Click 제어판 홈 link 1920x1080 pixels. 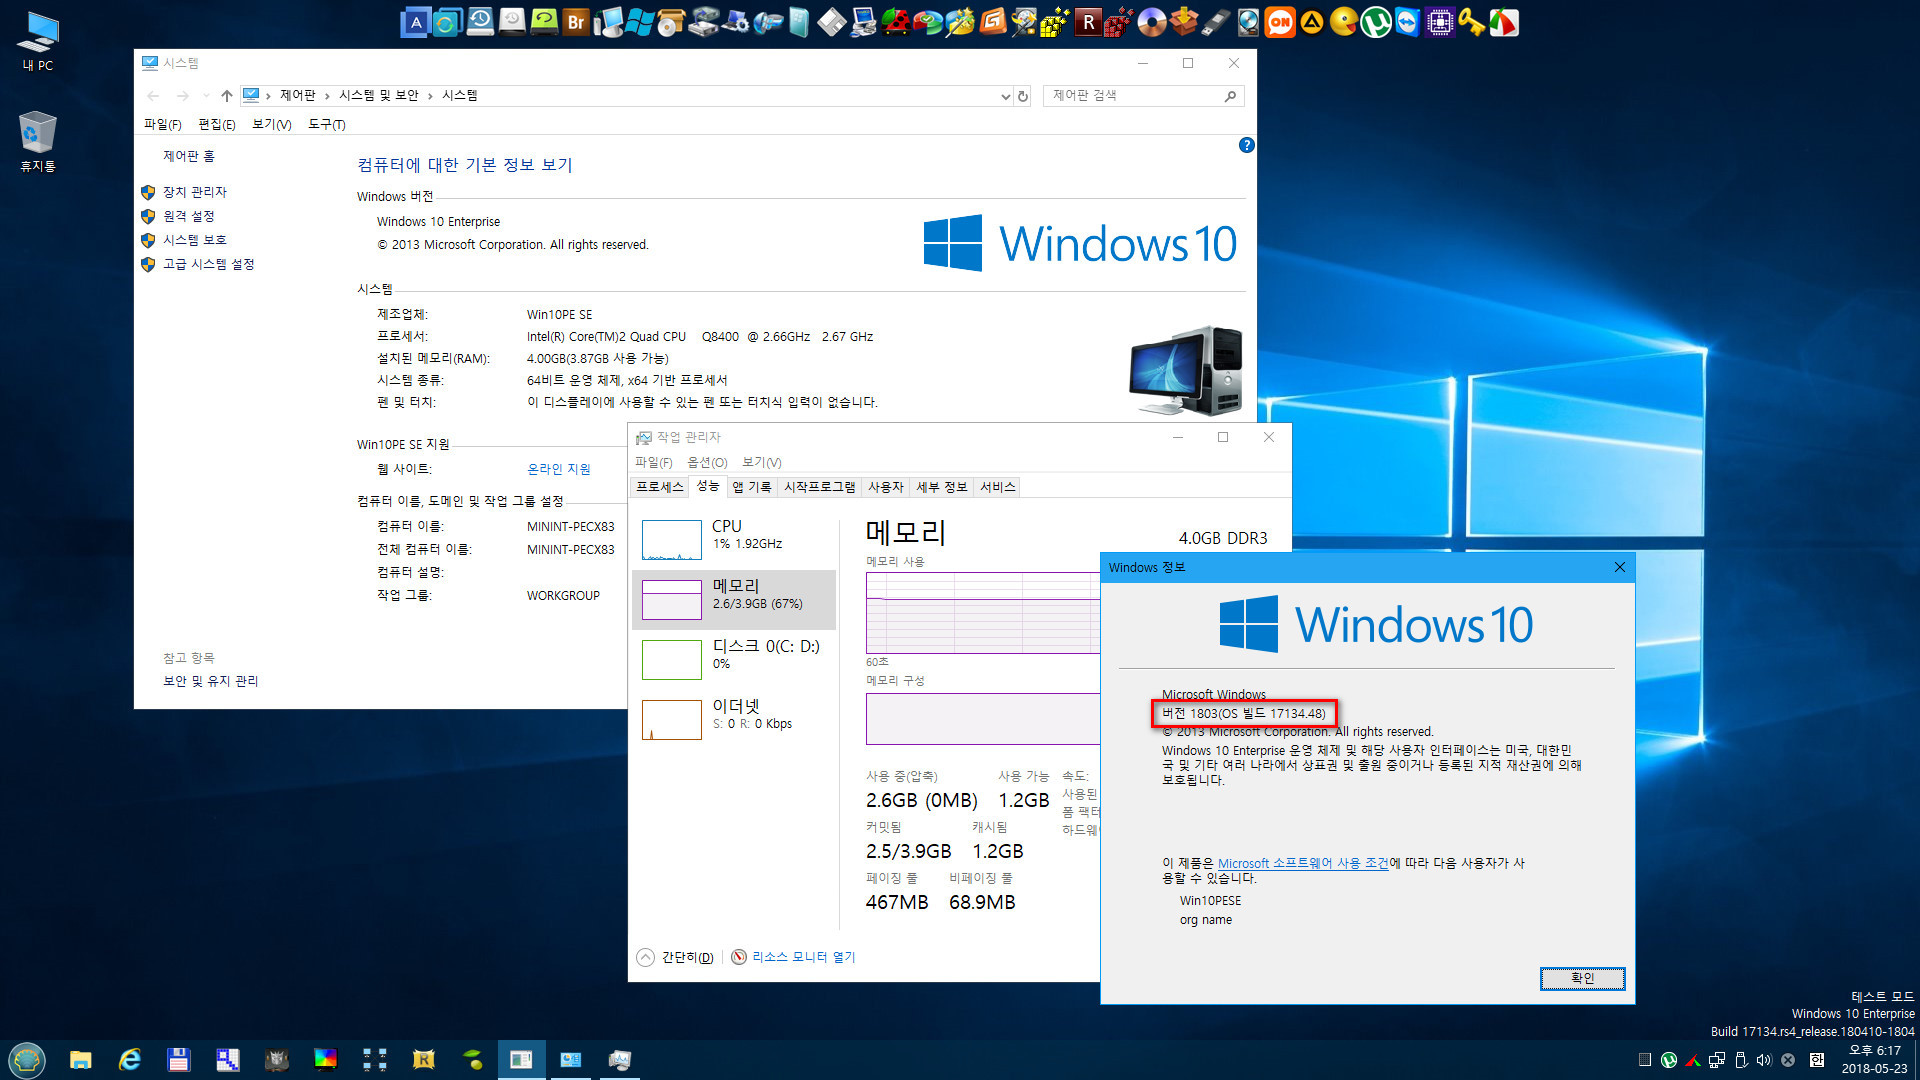click(189, 156)
